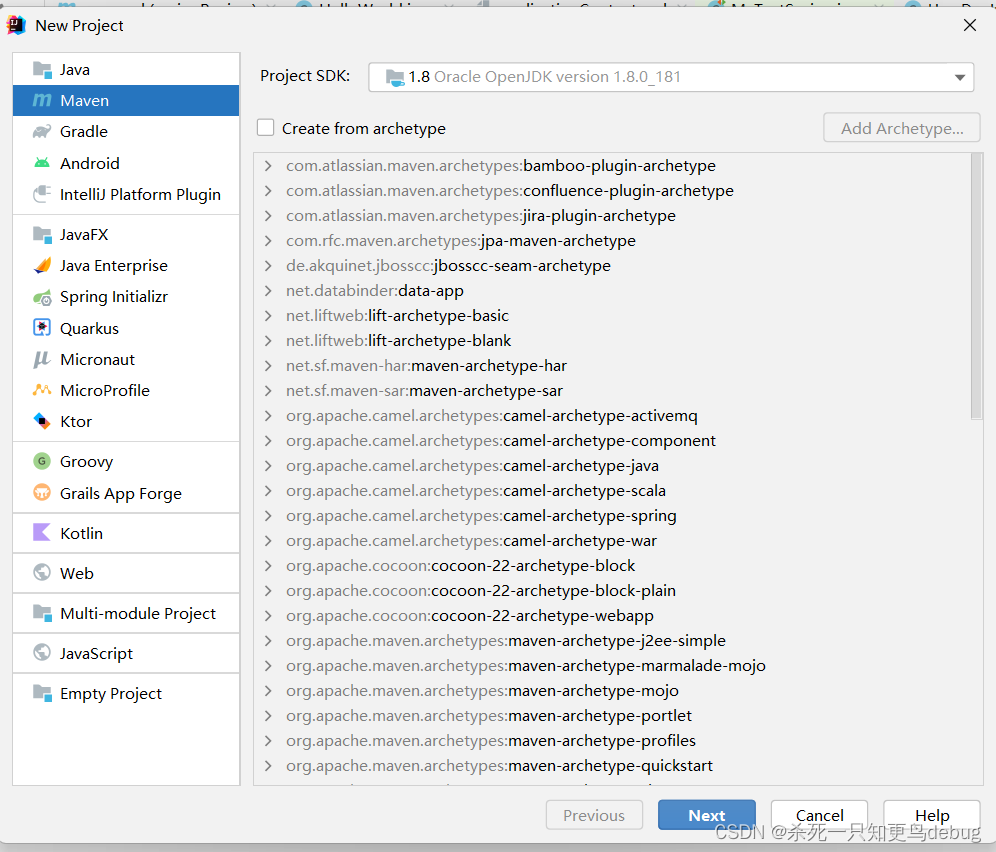Click the Android robot icon
Image resolution: width=996 pixels, height=852 pixels.
point(42,163)
